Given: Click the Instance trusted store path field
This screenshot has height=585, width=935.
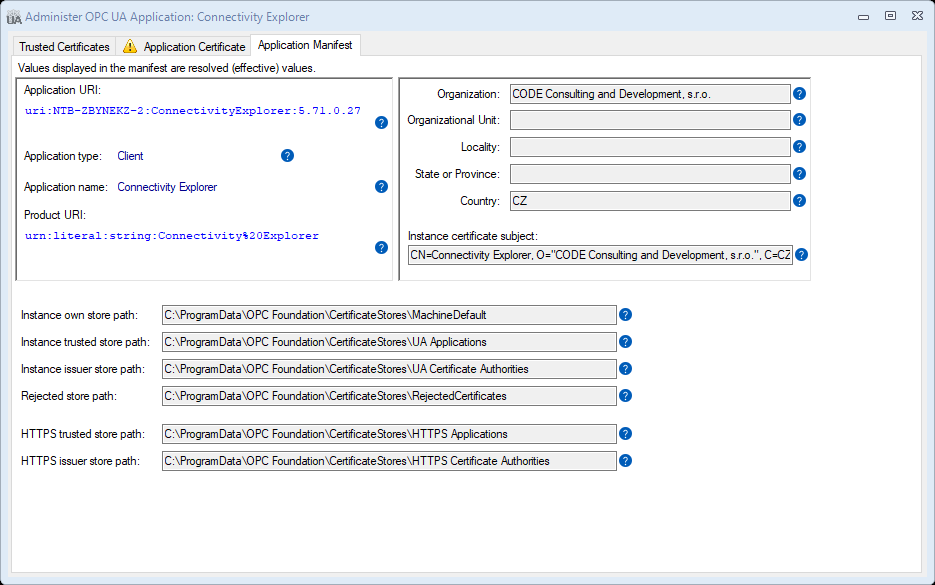Looking at the screenshot, I should pyautogui.click(x=389, y=342).
